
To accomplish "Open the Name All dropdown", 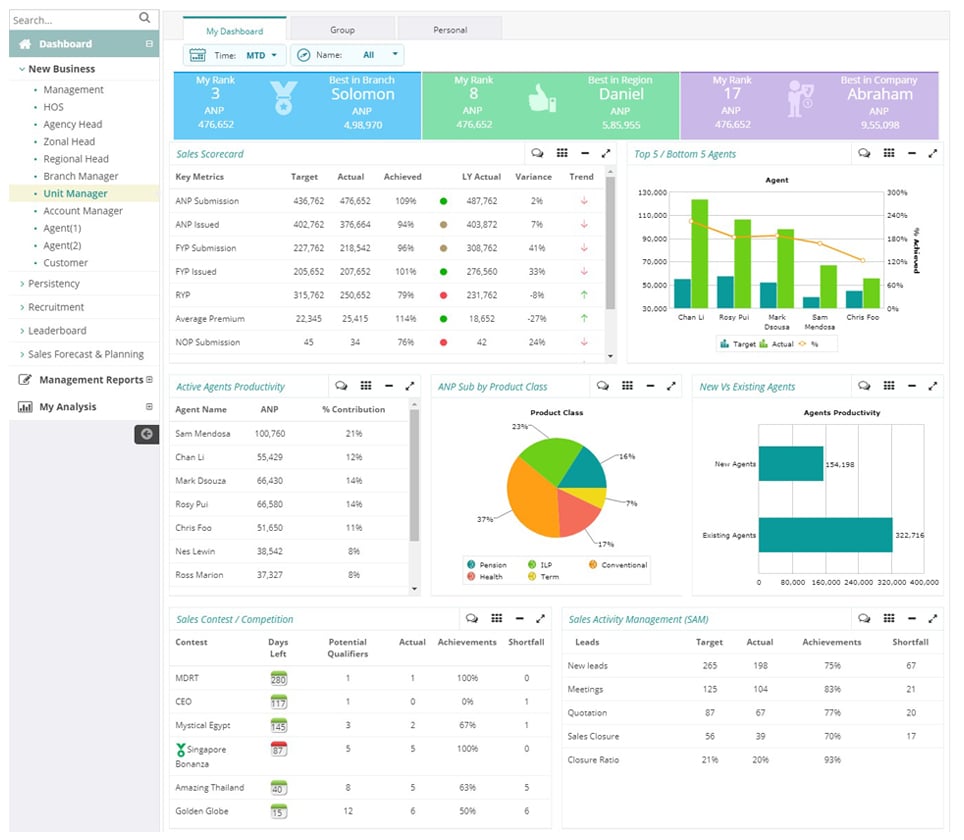I will pos(348,55).
